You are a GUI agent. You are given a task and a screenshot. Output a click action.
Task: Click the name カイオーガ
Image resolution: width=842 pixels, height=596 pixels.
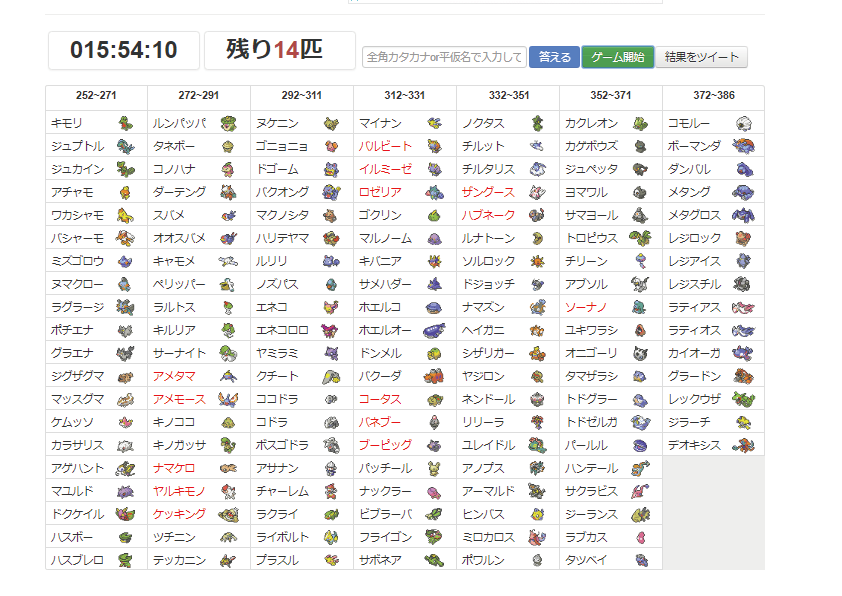tap(694, 353)
